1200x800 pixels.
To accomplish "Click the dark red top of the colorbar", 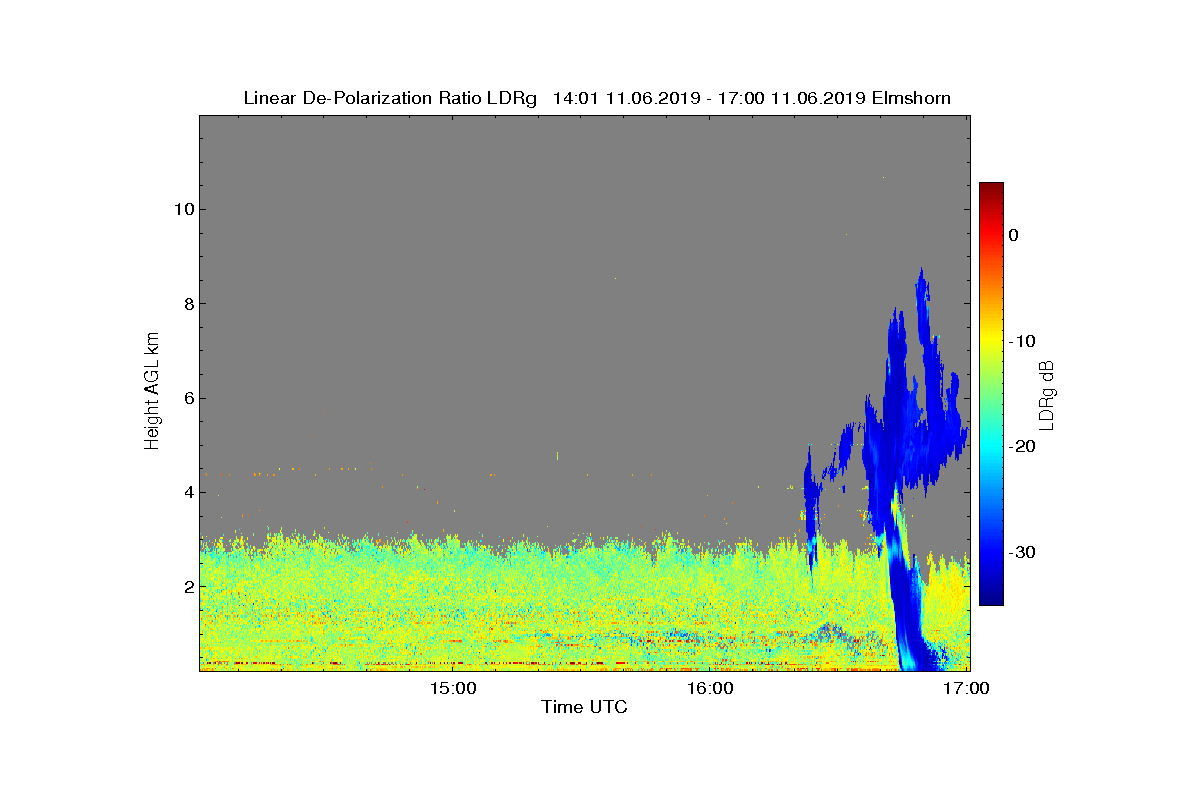I will 991,190.
